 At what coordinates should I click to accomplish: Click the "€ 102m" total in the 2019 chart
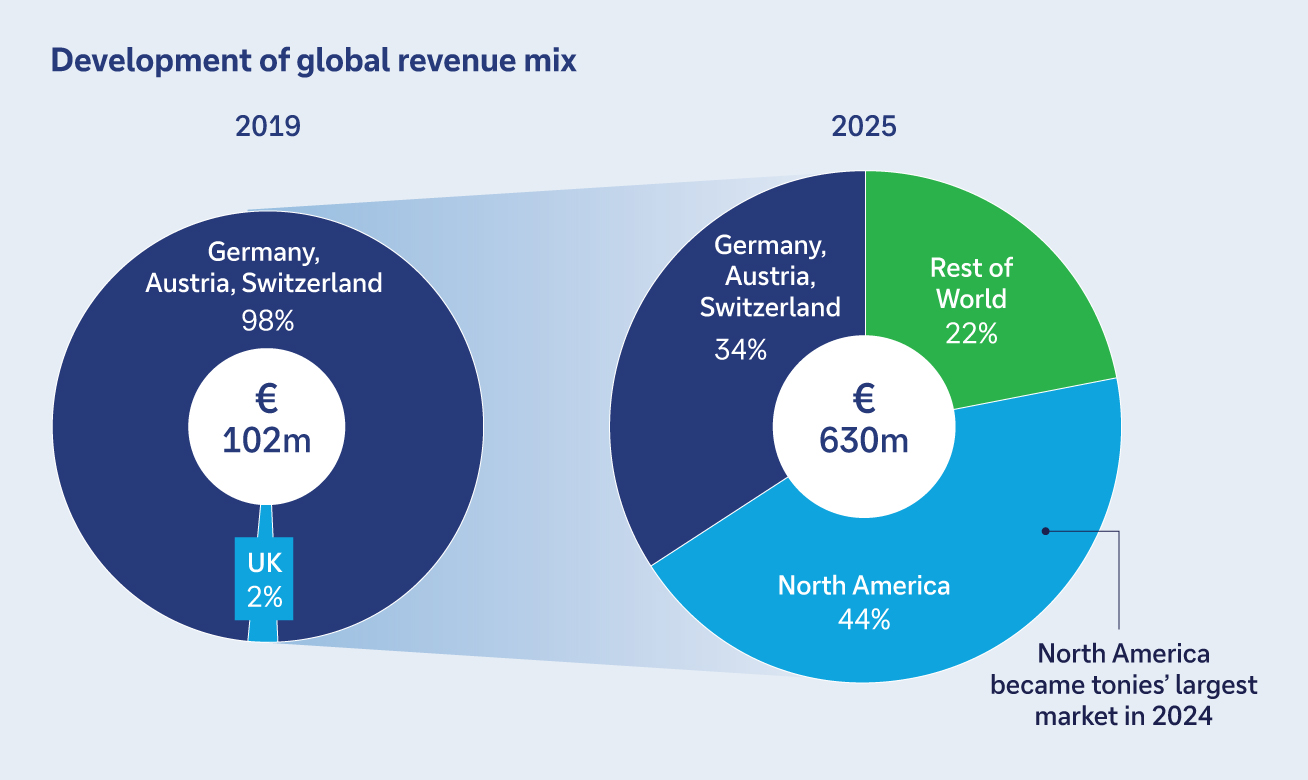[x=267, y=421]
